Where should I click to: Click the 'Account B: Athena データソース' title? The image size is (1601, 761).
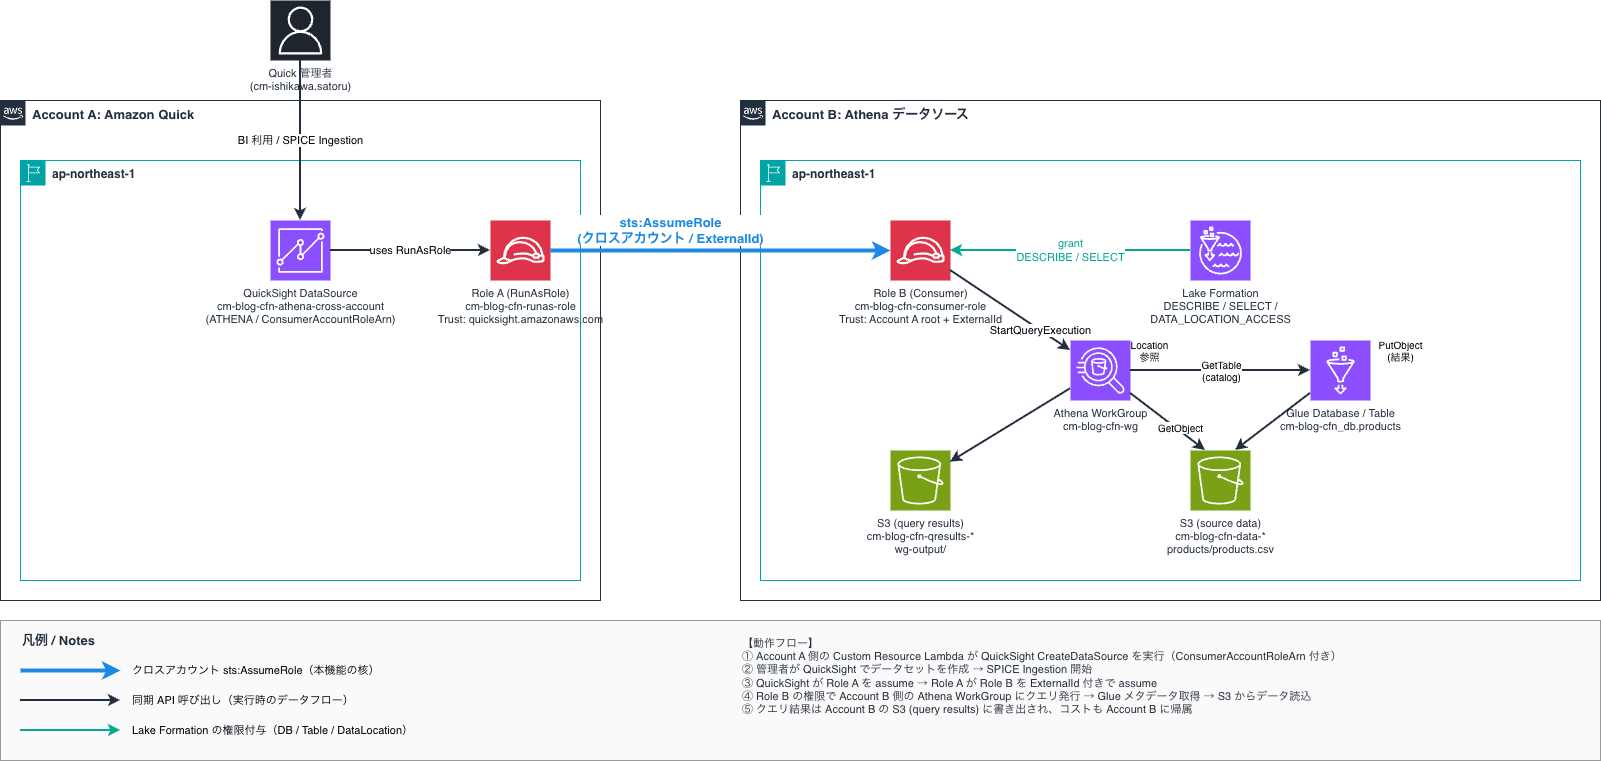[870, 114]
